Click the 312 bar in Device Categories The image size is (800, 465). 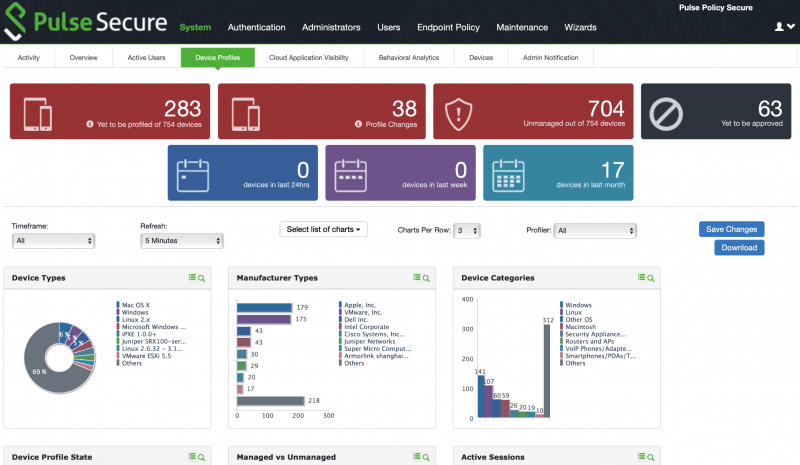pos(547,371)
